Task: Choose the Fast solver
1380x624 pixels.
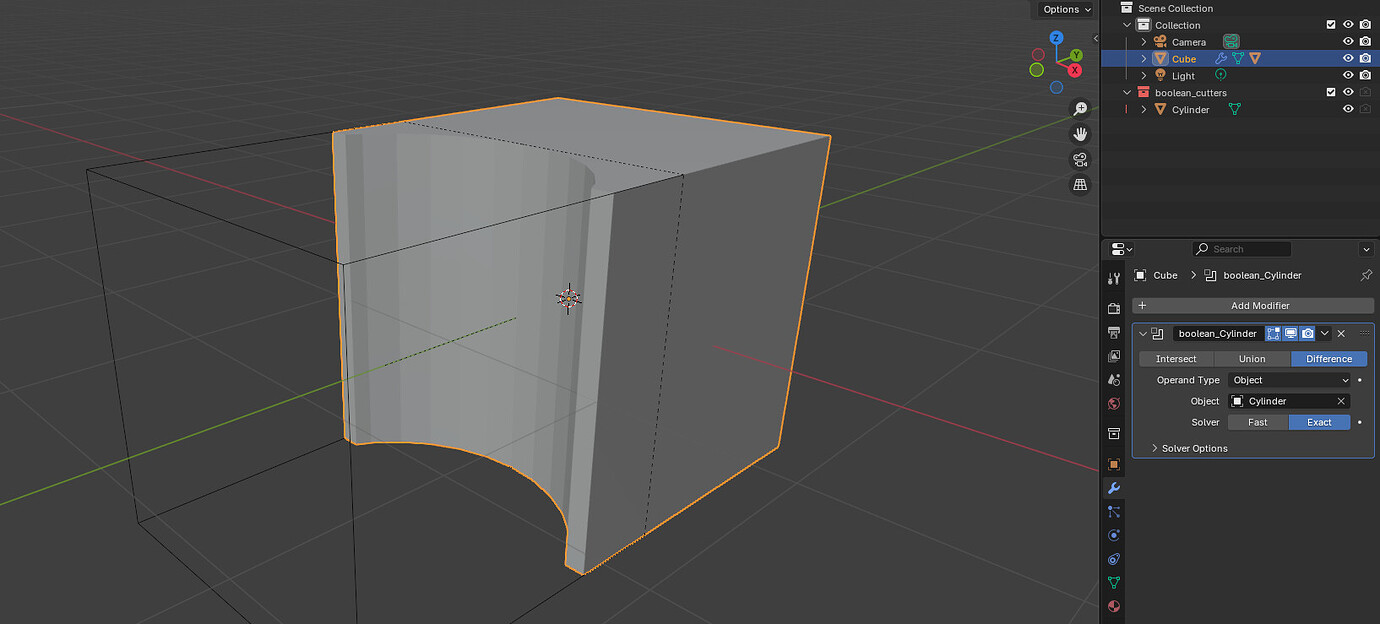Action: pyautogui.click(x=1258, y=422)
